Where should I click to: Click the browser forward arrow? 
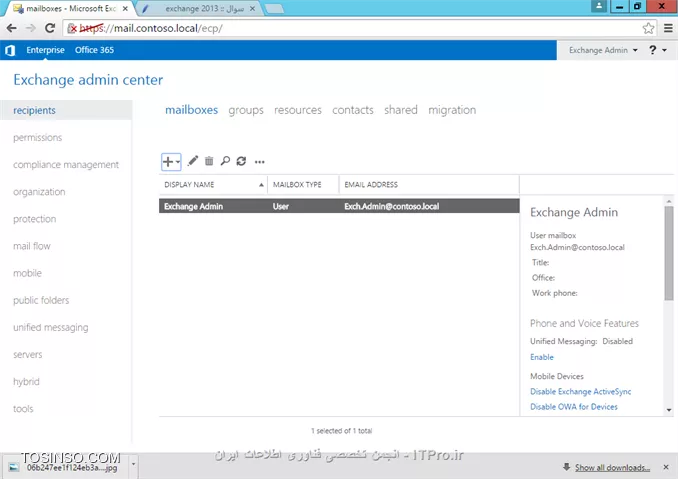31,28
